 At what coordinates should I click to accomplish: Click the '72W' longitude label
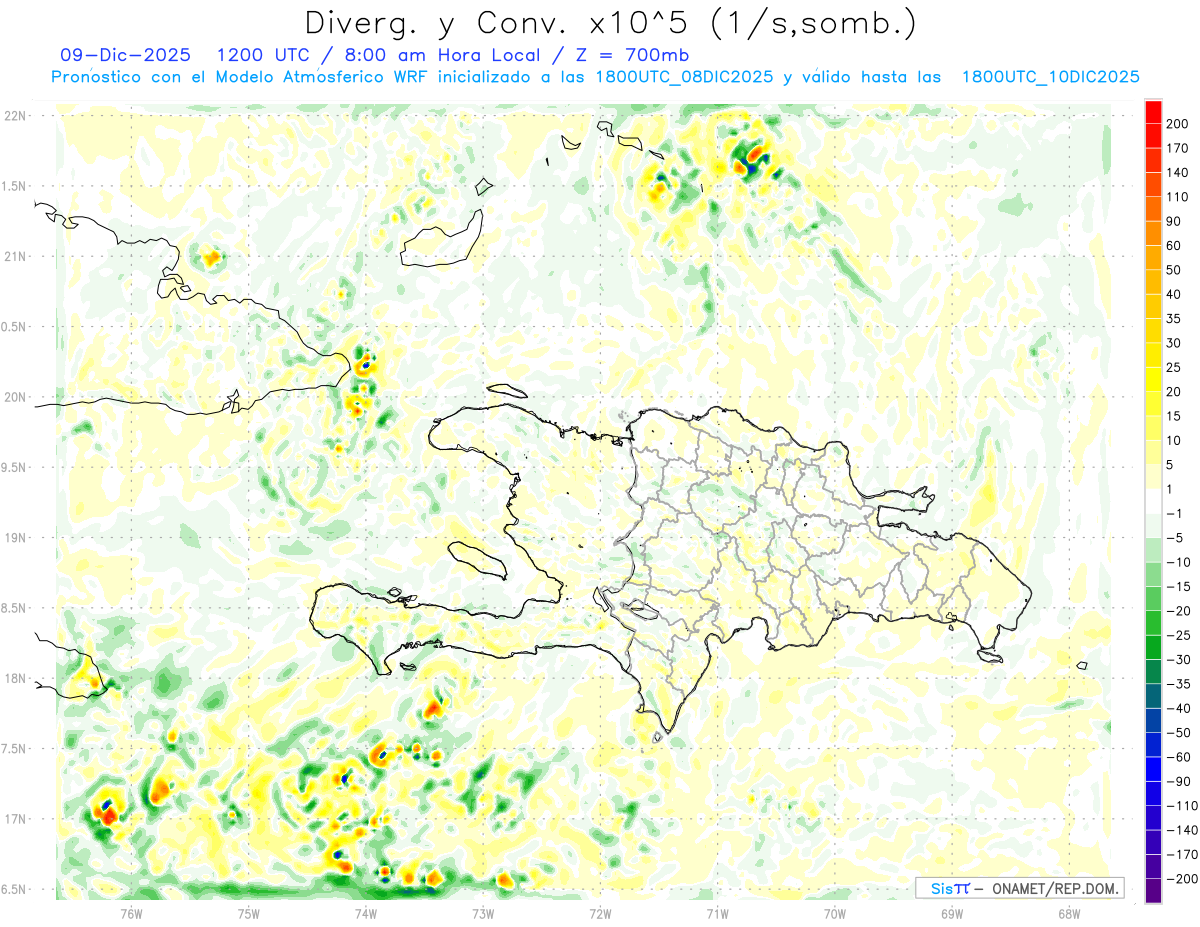click(x=600, y=912)
